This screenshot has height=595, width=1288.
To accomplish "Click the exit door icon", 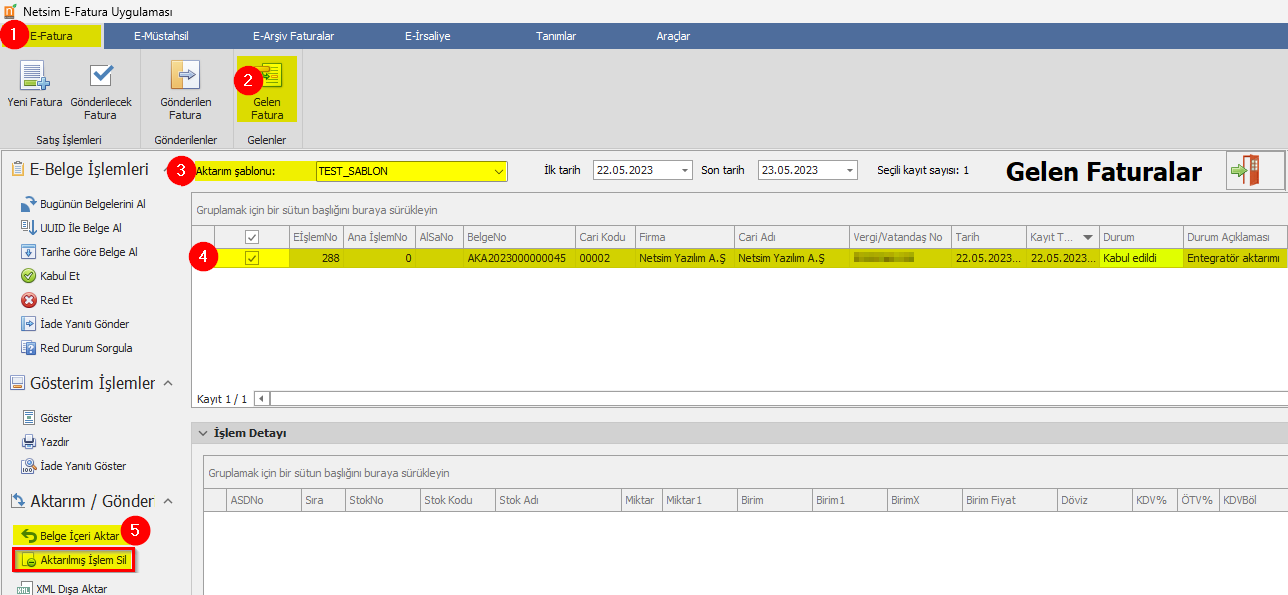I will 1255,171.
